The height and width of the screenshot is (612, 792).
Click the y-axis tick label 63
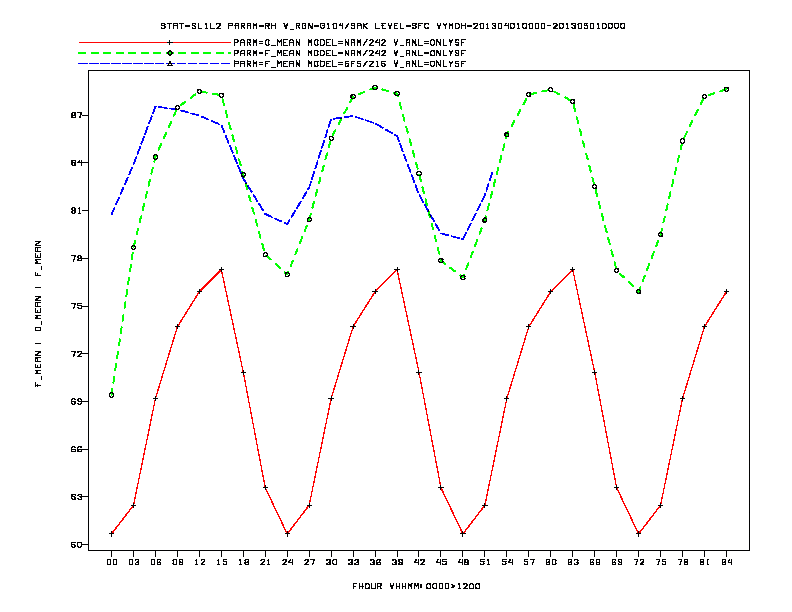76,497
